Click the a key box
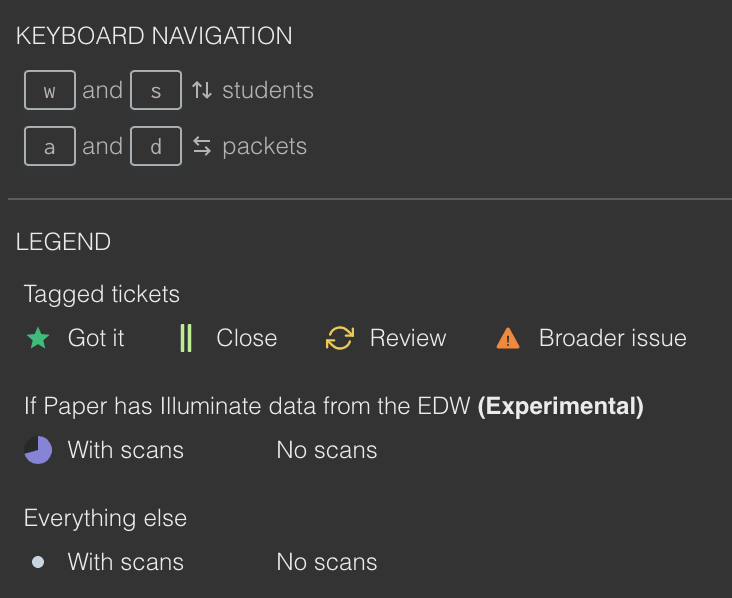The width and height of the screenshot is (732, 598). 50,146
